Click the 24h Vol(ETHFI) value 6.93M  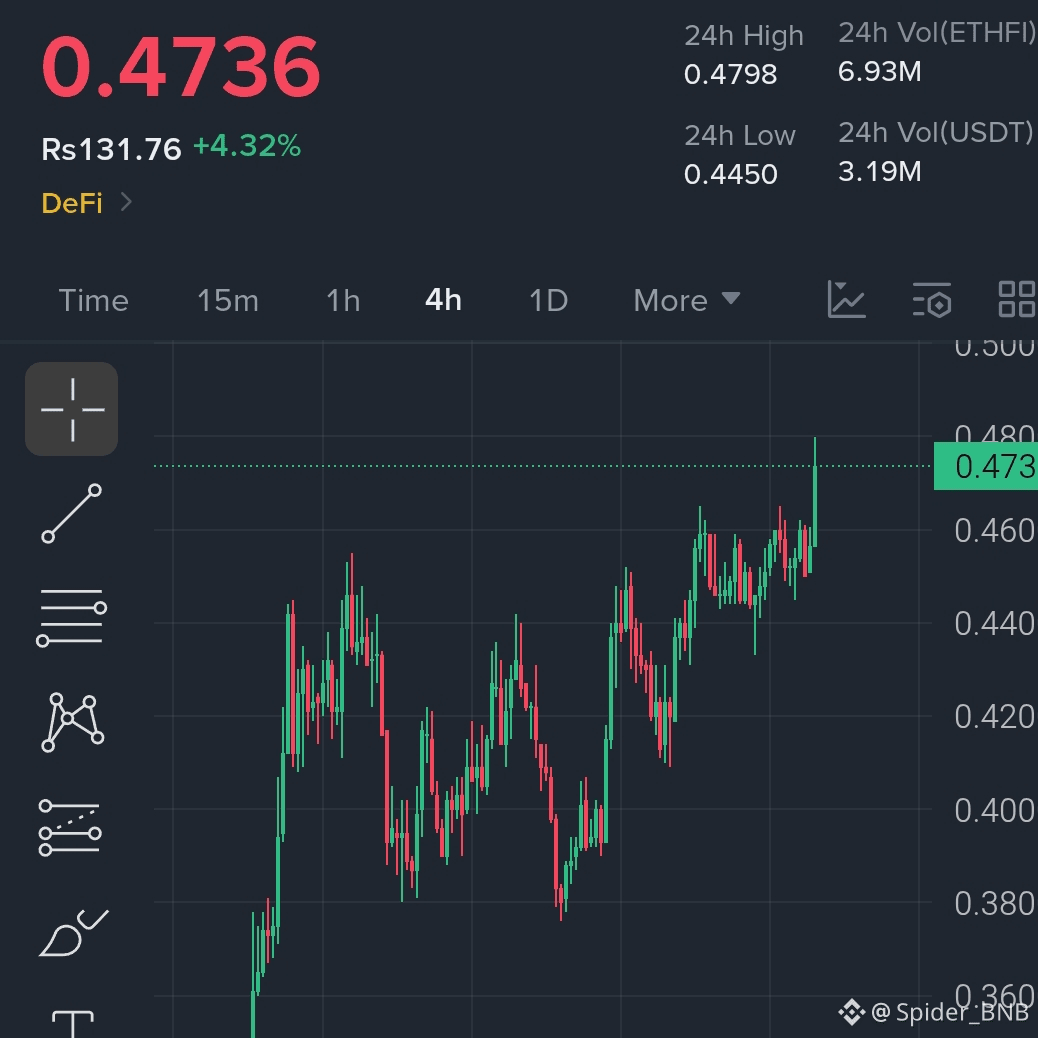pyautogui.click(x=879, y=71)
